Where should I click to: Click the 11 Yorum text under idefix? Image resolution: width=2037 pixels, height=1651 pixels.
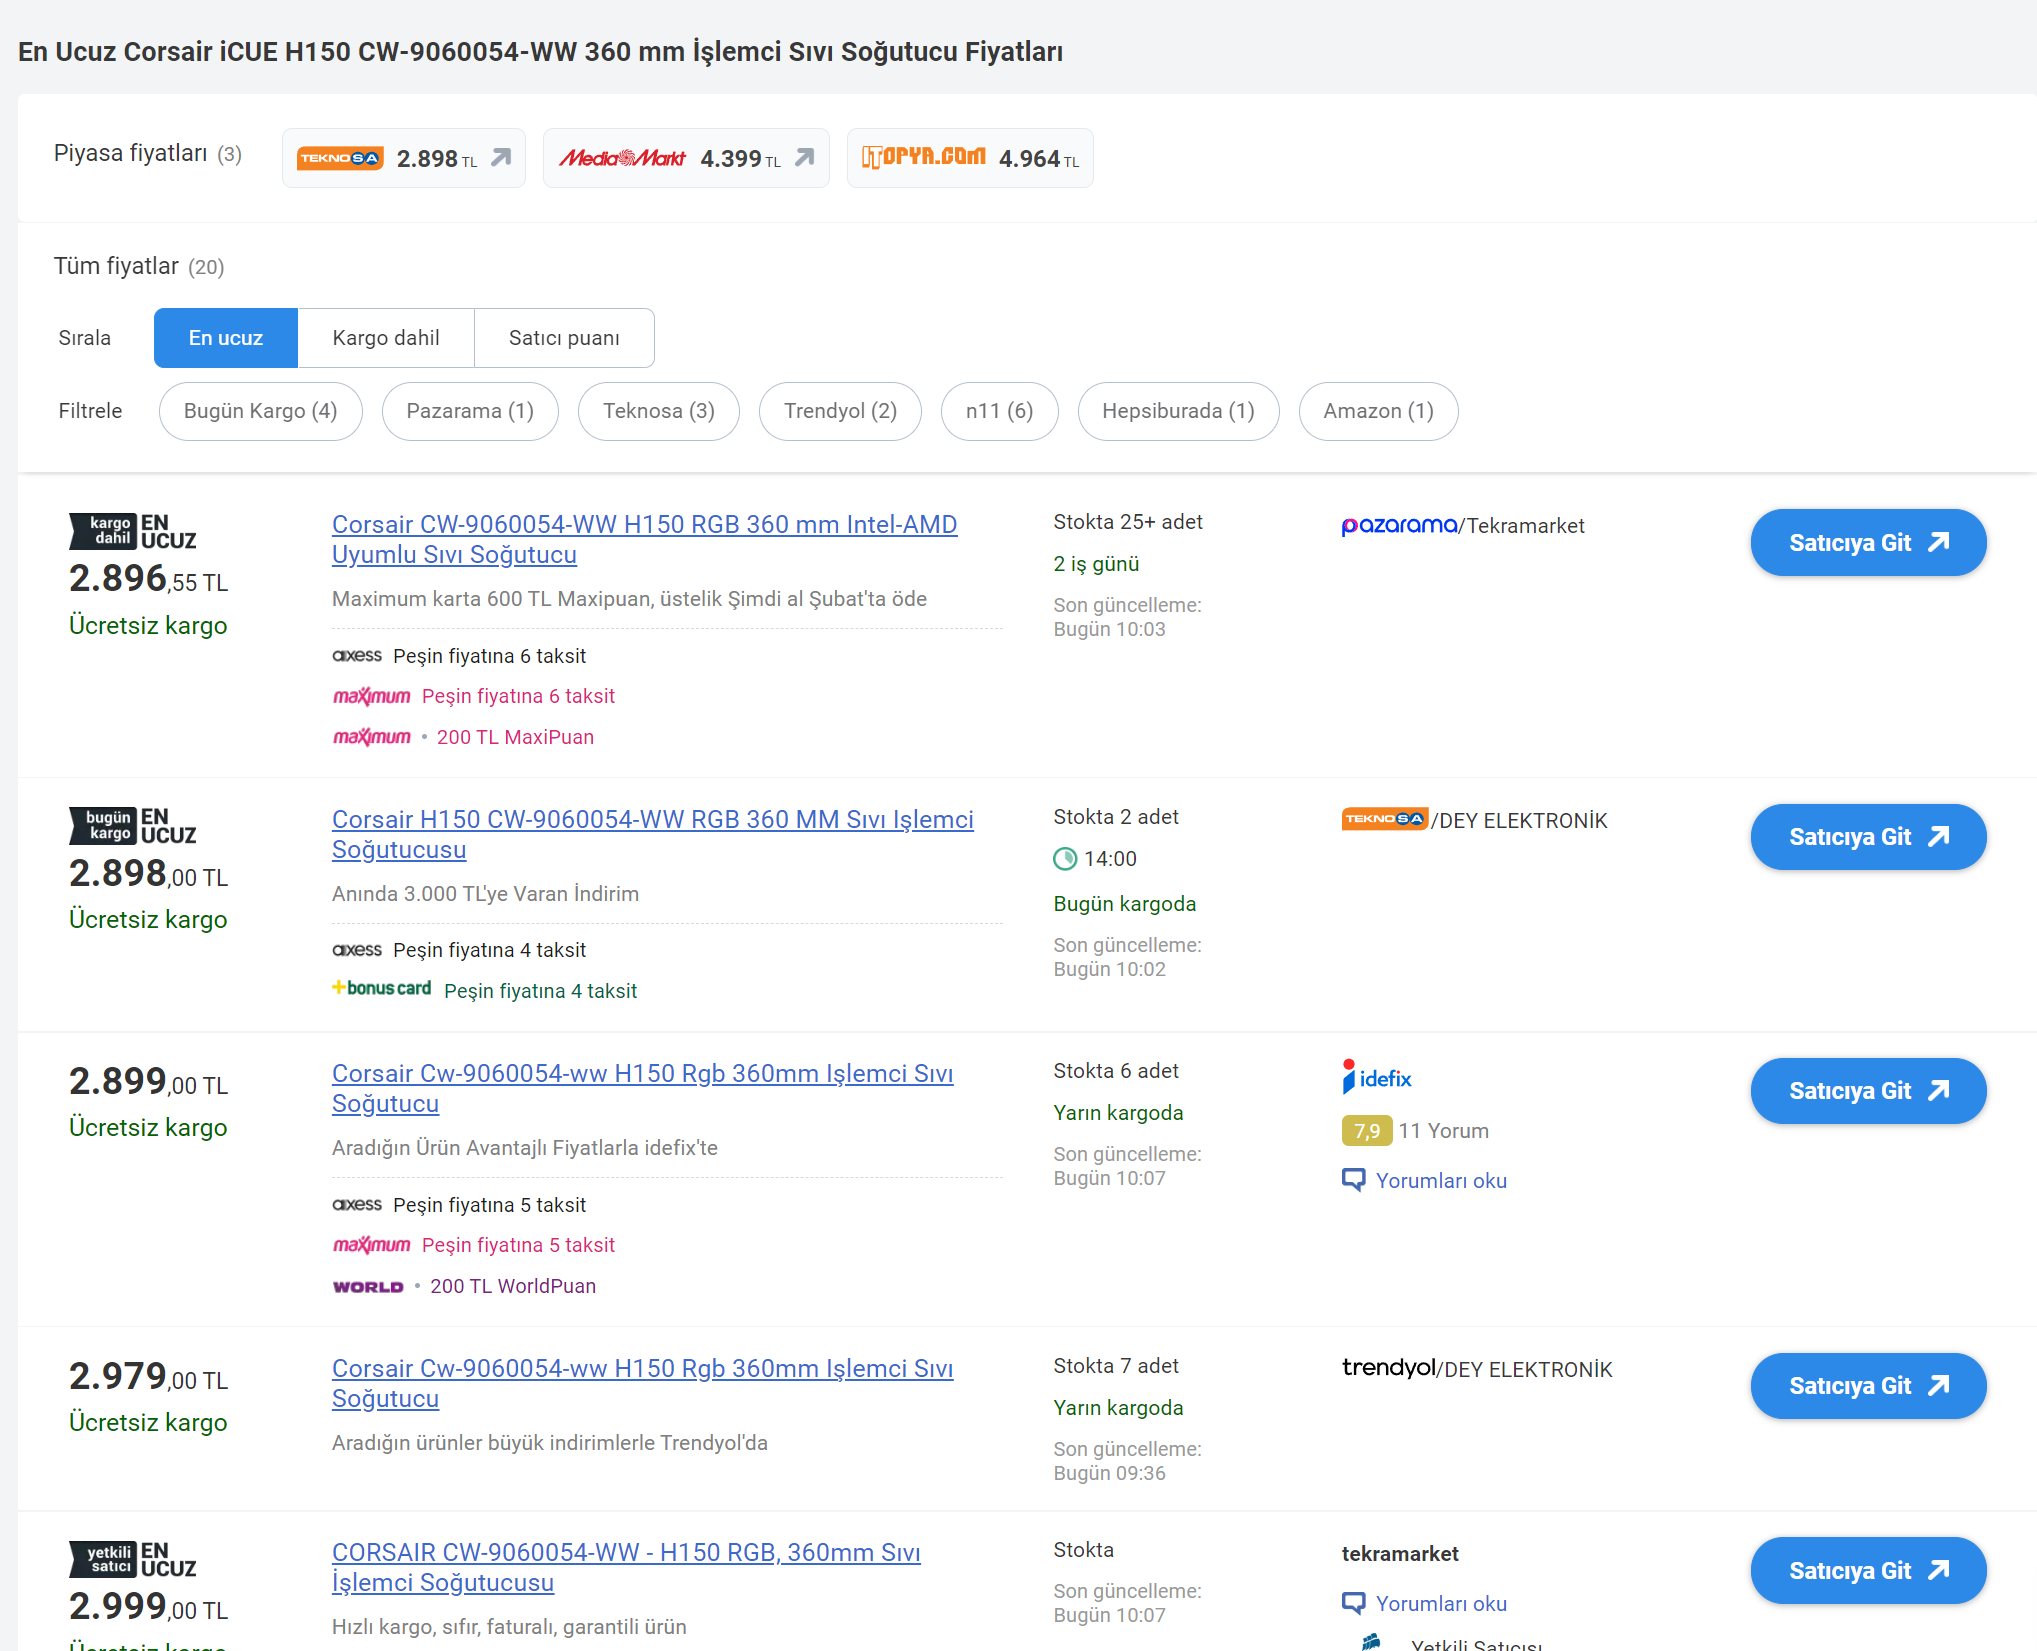click(1444, 1131)
